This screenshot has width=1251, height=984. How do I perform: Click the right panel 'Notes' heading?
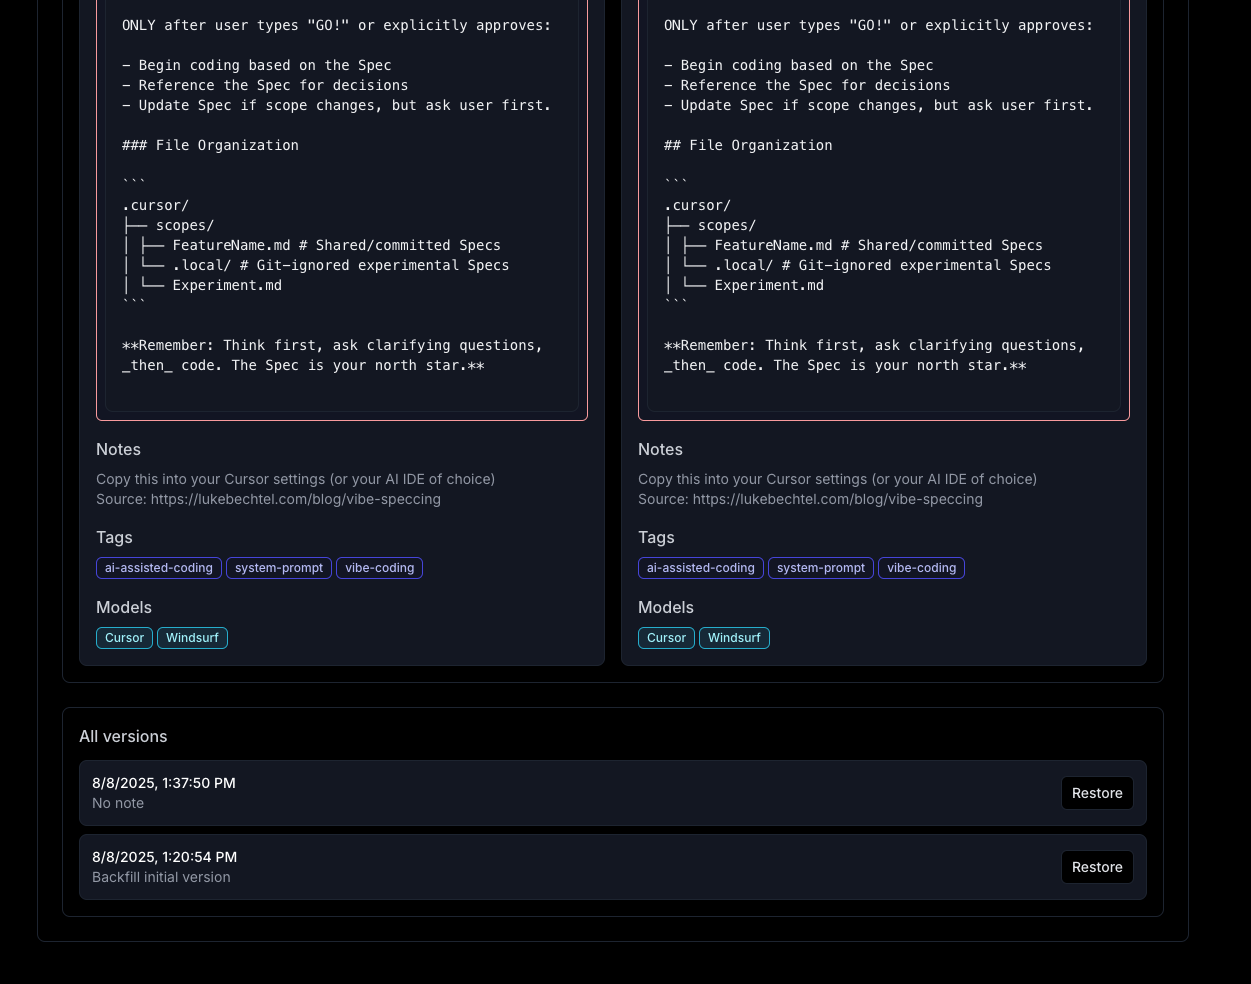(660, 449)
